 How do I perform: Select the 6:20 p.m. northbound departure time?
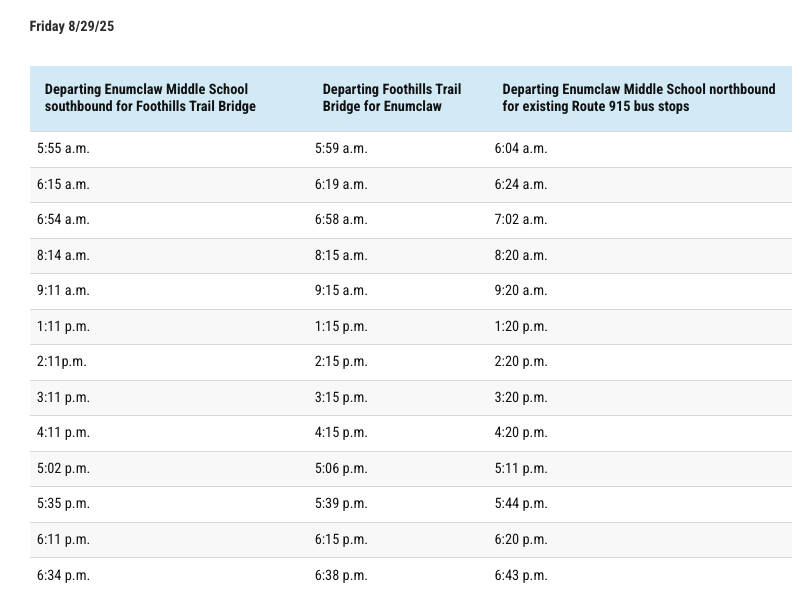[x=520, y=539]
